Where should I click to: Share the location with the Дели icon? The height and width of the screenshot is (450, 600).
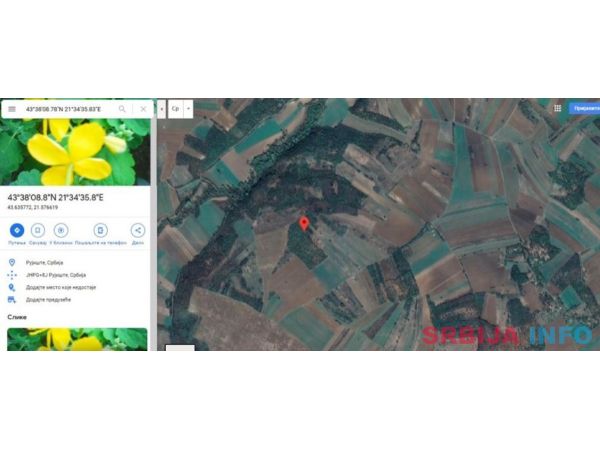[138, 231]
